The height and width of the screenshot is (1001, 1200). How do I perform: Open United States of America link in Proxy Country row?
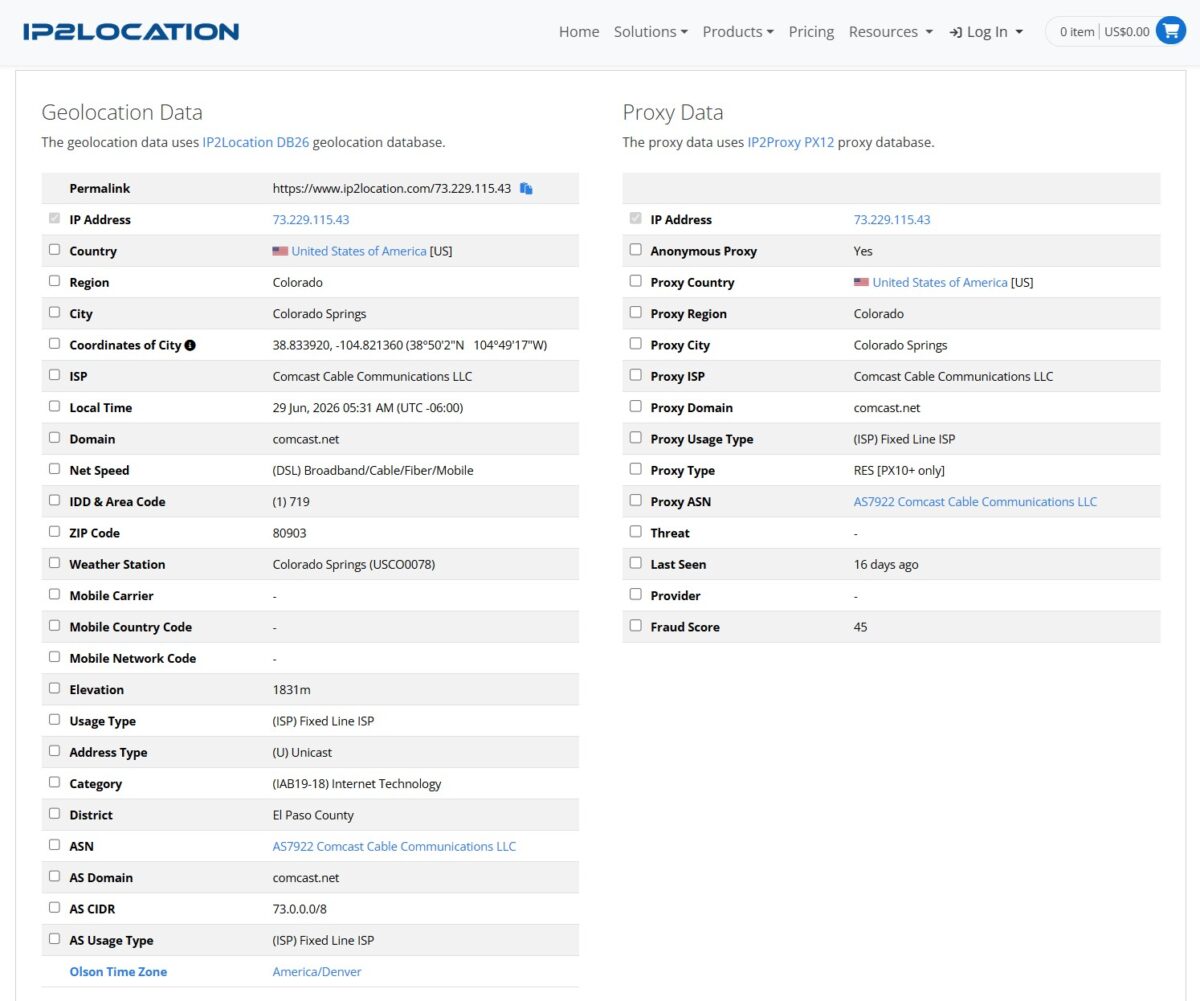click(940, 282)
